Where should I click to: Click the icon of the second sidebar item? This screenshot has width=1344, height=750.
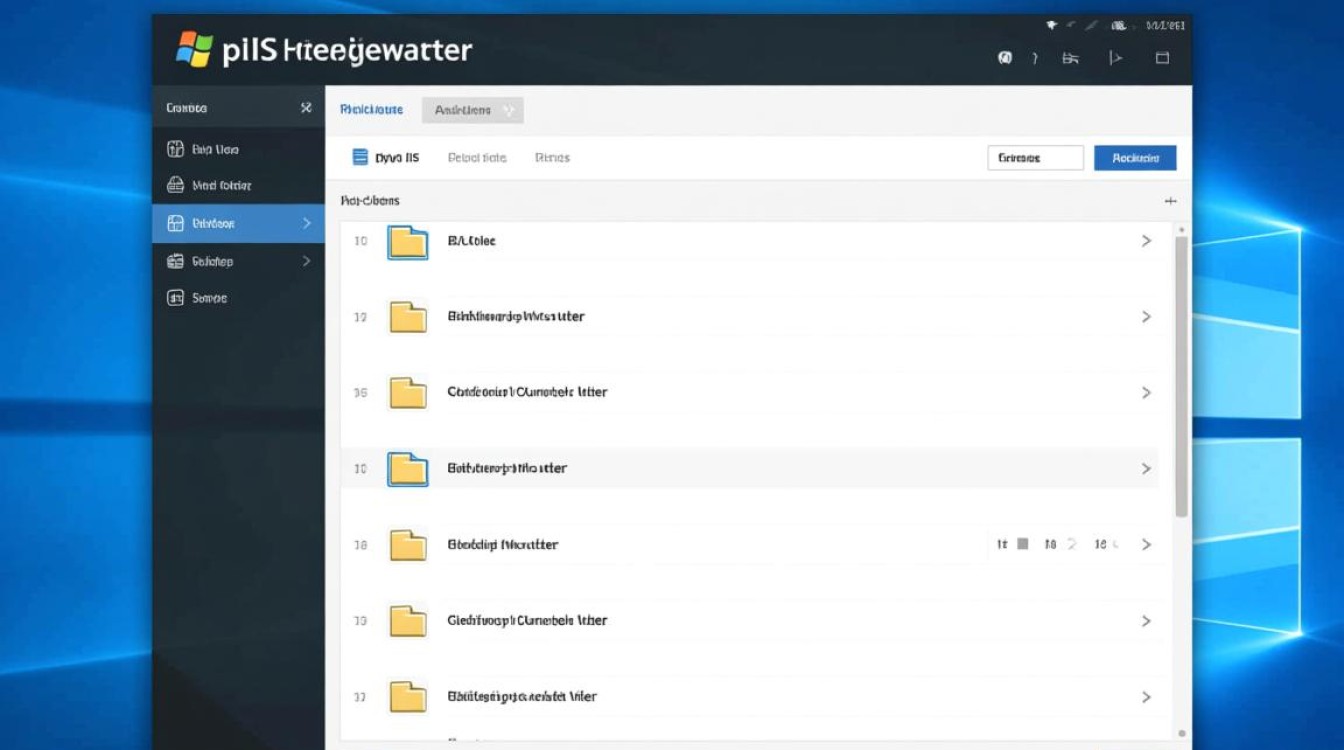pyautogui.click(x=174, y=185)
